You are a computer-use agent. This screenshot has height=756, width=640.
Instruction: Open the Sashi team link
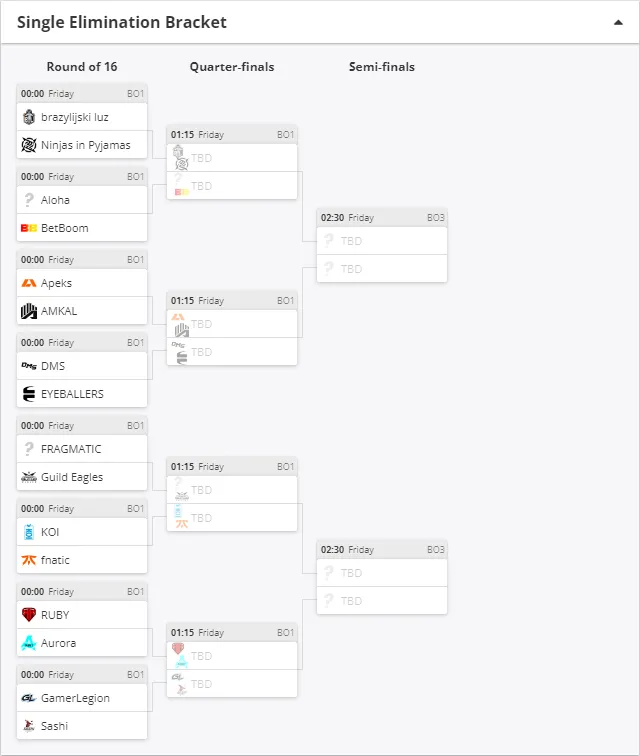pos(54,726)
